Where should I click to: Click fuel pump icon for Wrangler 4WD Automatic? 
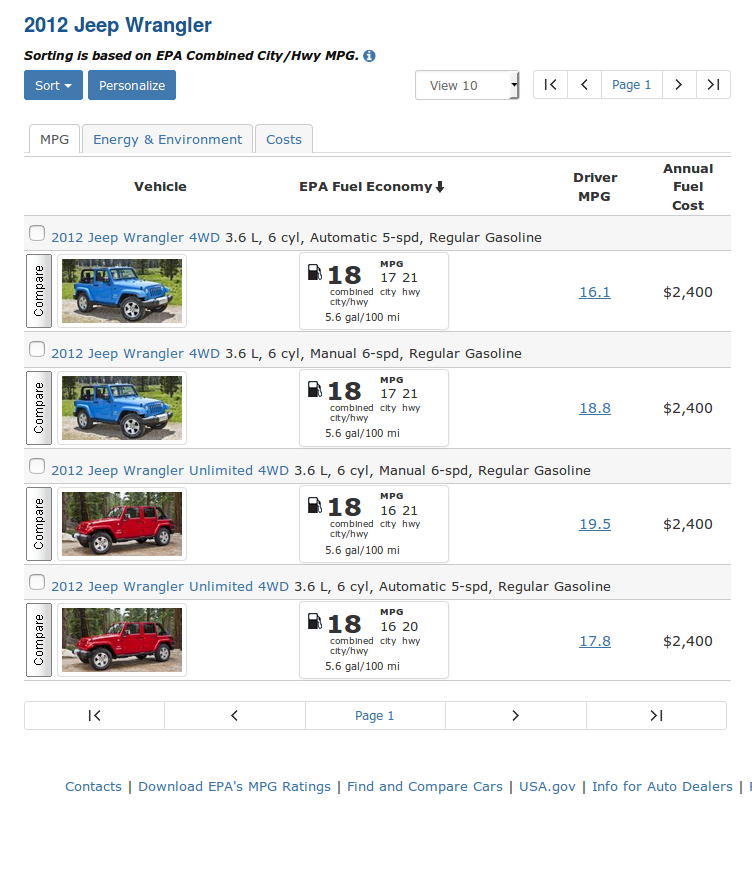[x=315, y=272]
